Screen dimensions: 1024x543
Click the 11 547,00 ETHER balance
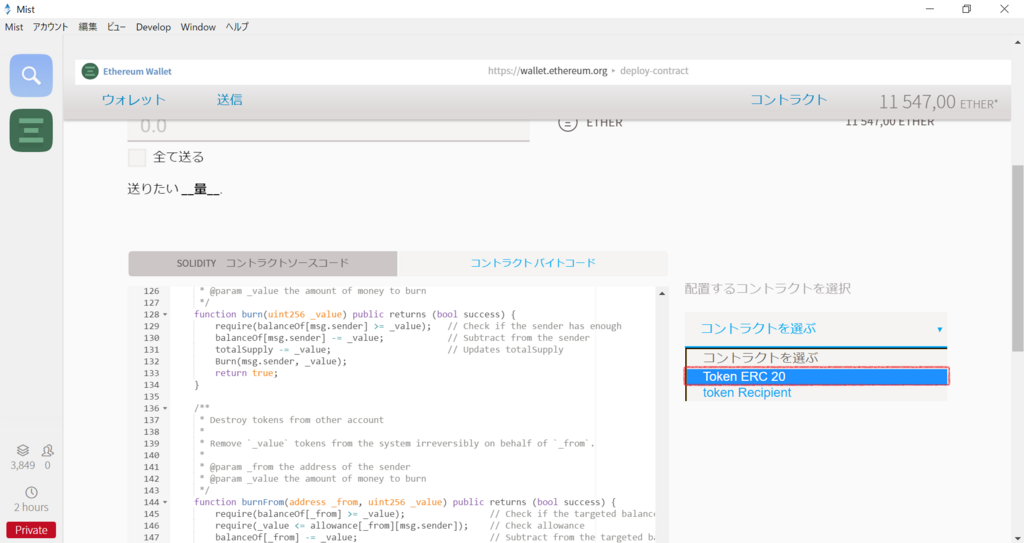(938, 102)
